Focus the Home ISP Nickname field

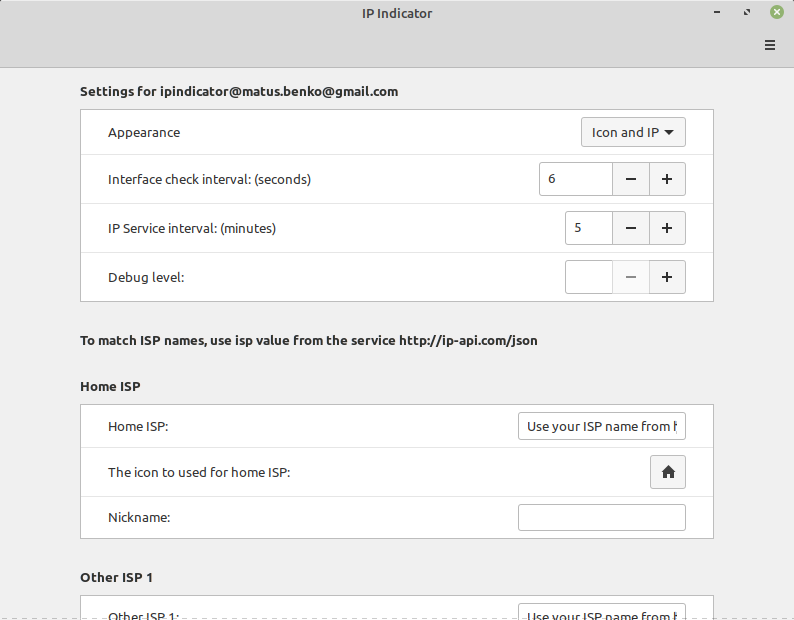point(602,517)
